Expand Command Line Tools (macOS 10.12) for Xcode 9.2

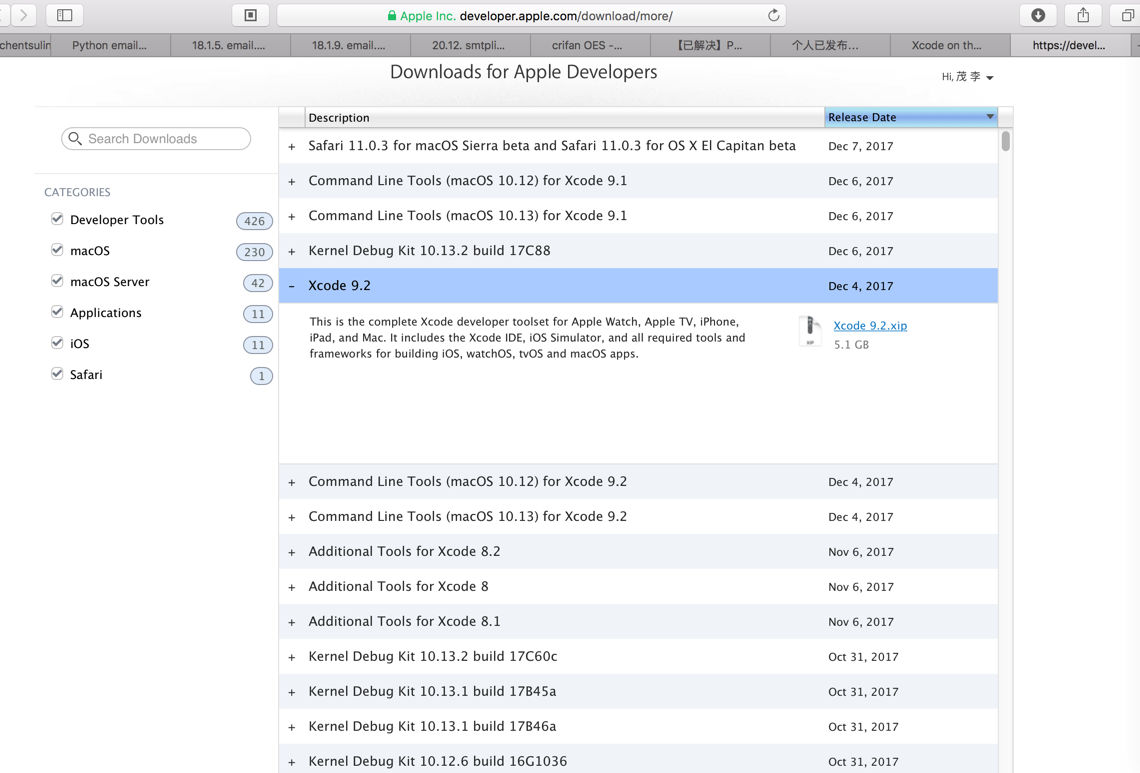(x=292, y=483)
